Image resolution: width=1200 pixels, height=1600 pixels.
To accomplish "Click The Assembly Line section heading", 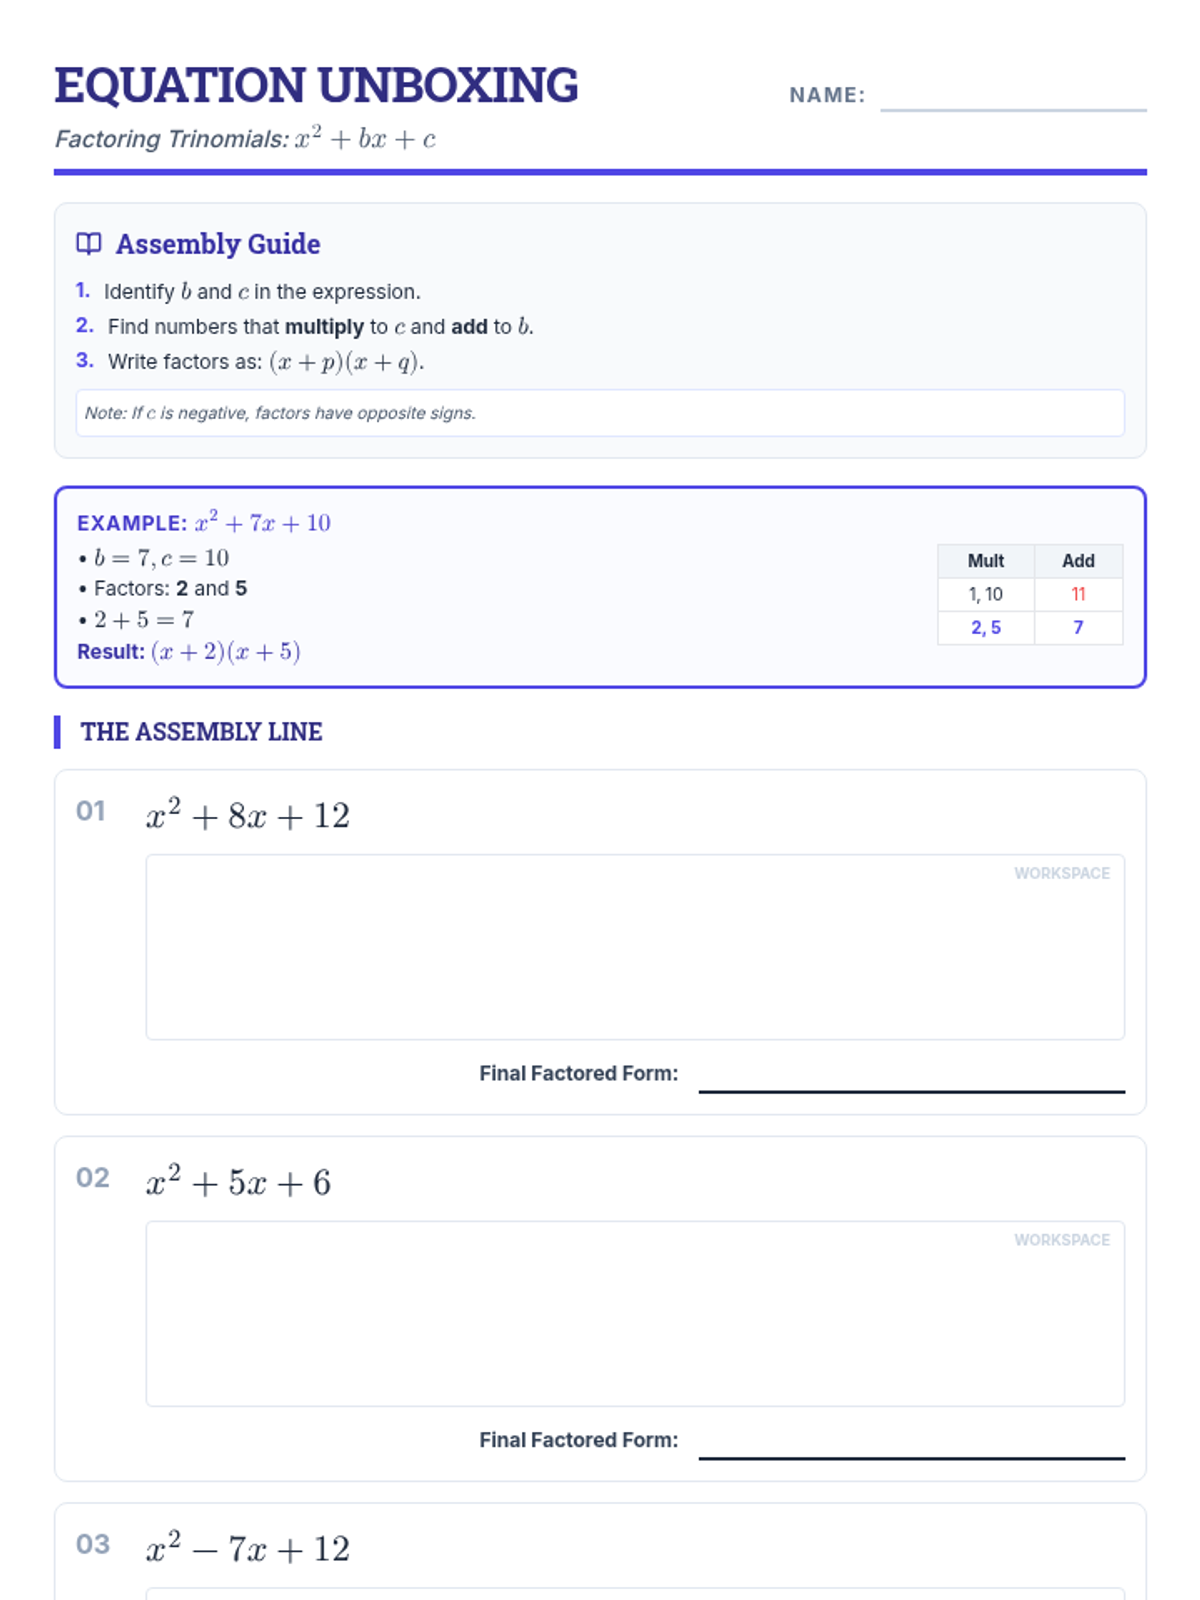I will [x=201, y=732].
